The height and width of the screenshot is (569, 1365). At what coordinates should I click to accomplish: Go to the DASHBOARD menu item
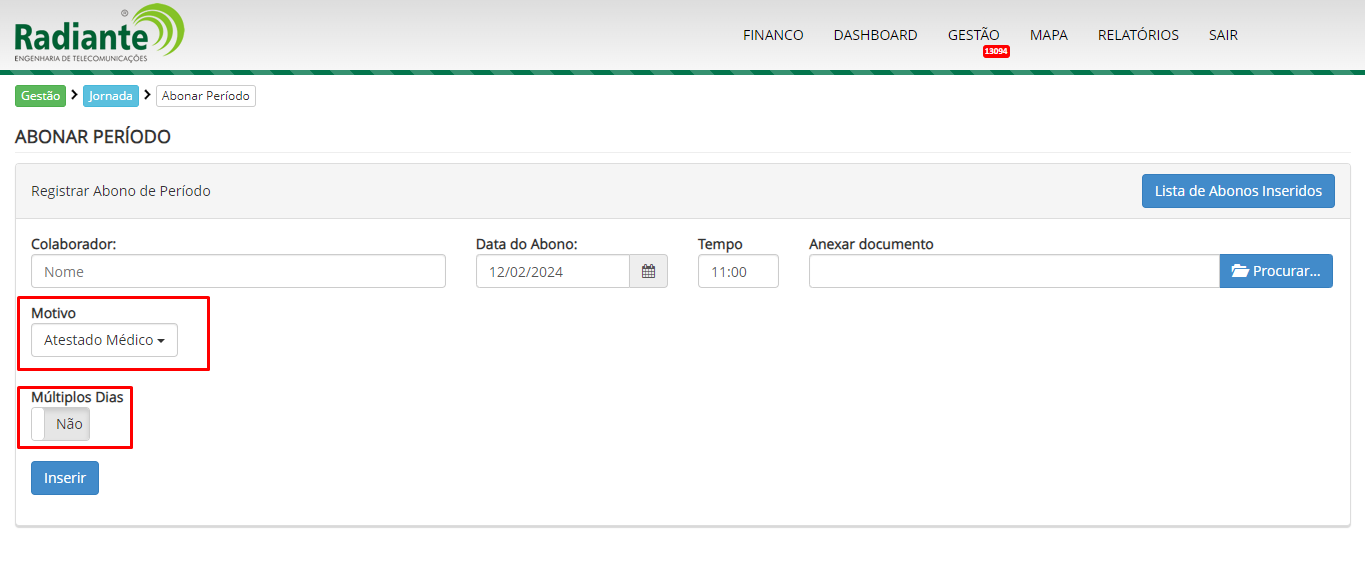pyautogui.click(x=875, y=35)
